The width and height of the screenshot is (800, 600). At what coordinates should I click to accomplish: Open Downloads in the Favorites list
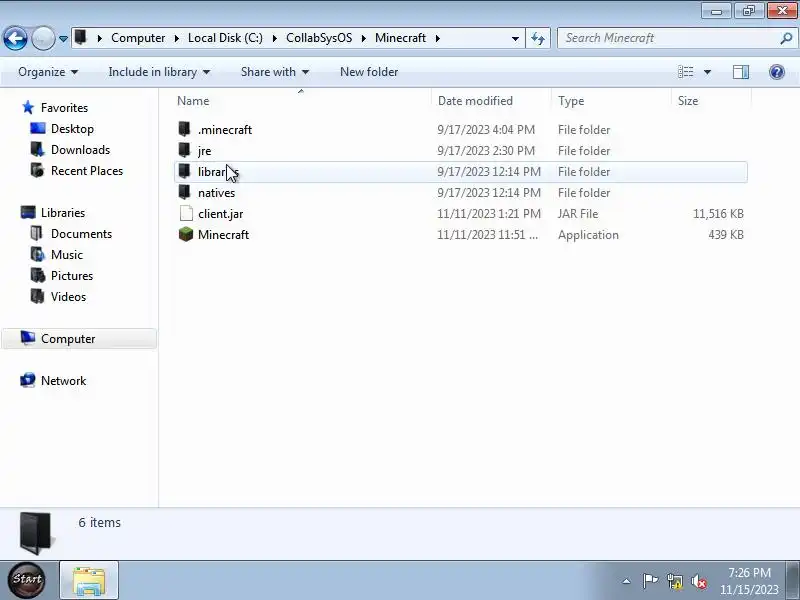click(x=80, y=149)
